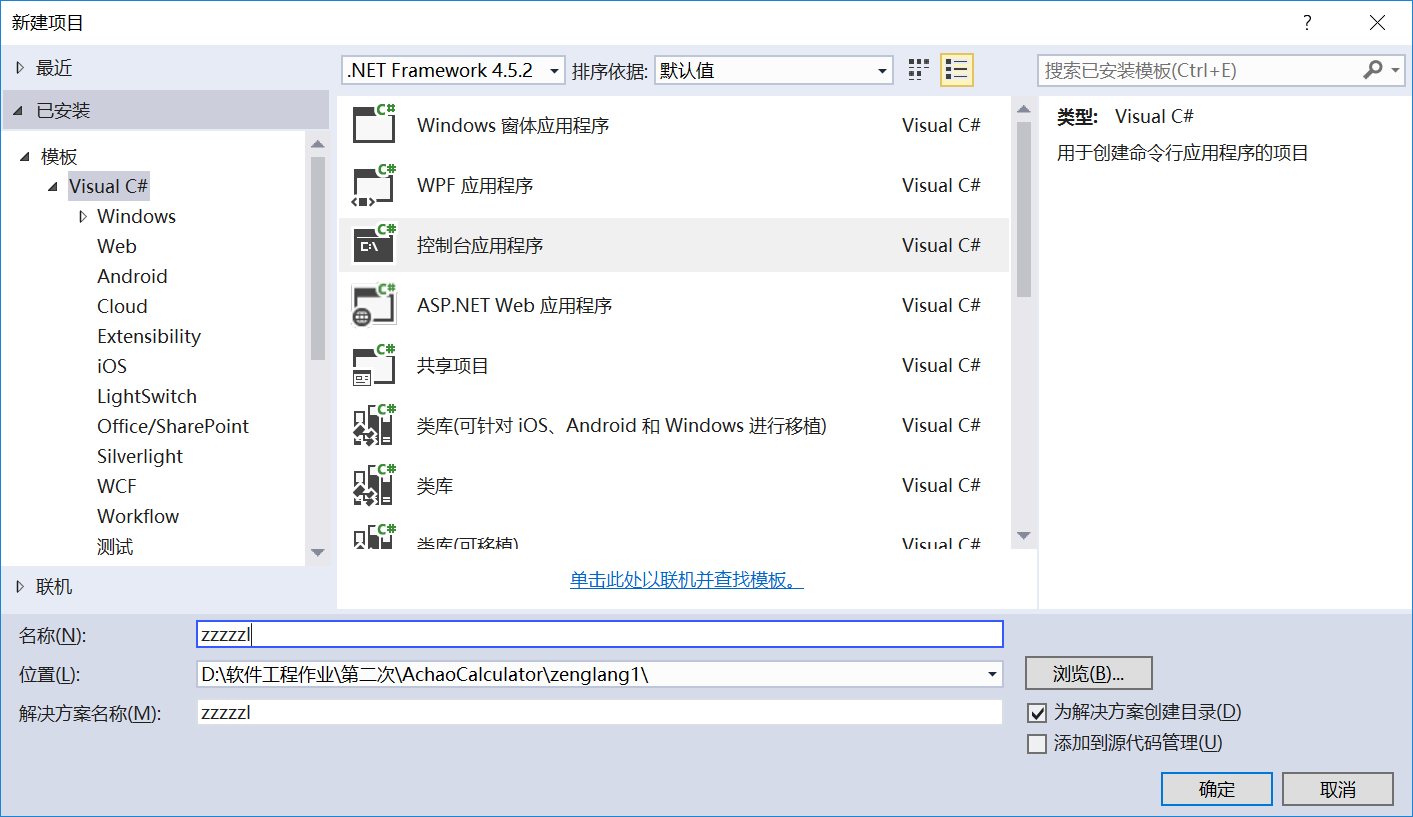1413x817 pixels.
Task: Click the template list scroll up arrow
Action: pos(1023,109)
